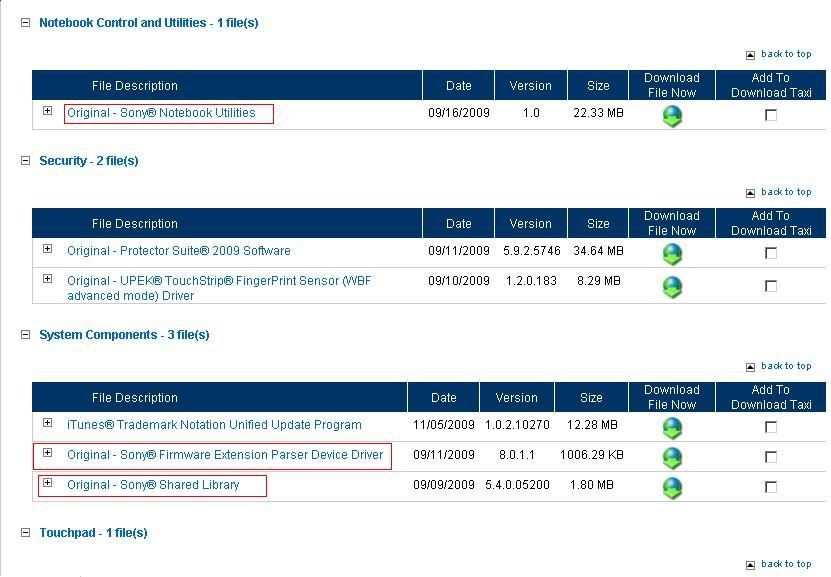The width and height of the screenshot is (831, 577).
Task: Click version 1.0.2.10270 cell
Action: (x=517, y=425)
